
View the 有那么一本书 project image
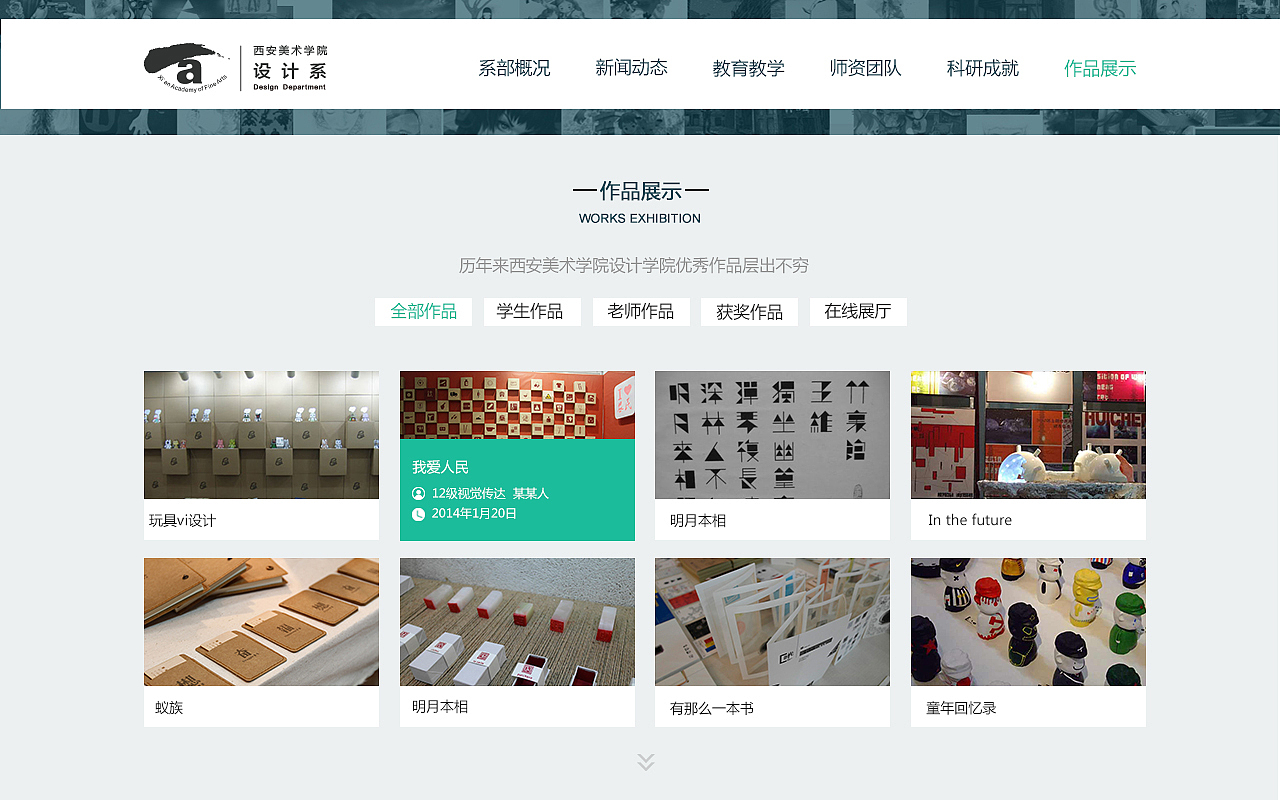pos(772,622)
